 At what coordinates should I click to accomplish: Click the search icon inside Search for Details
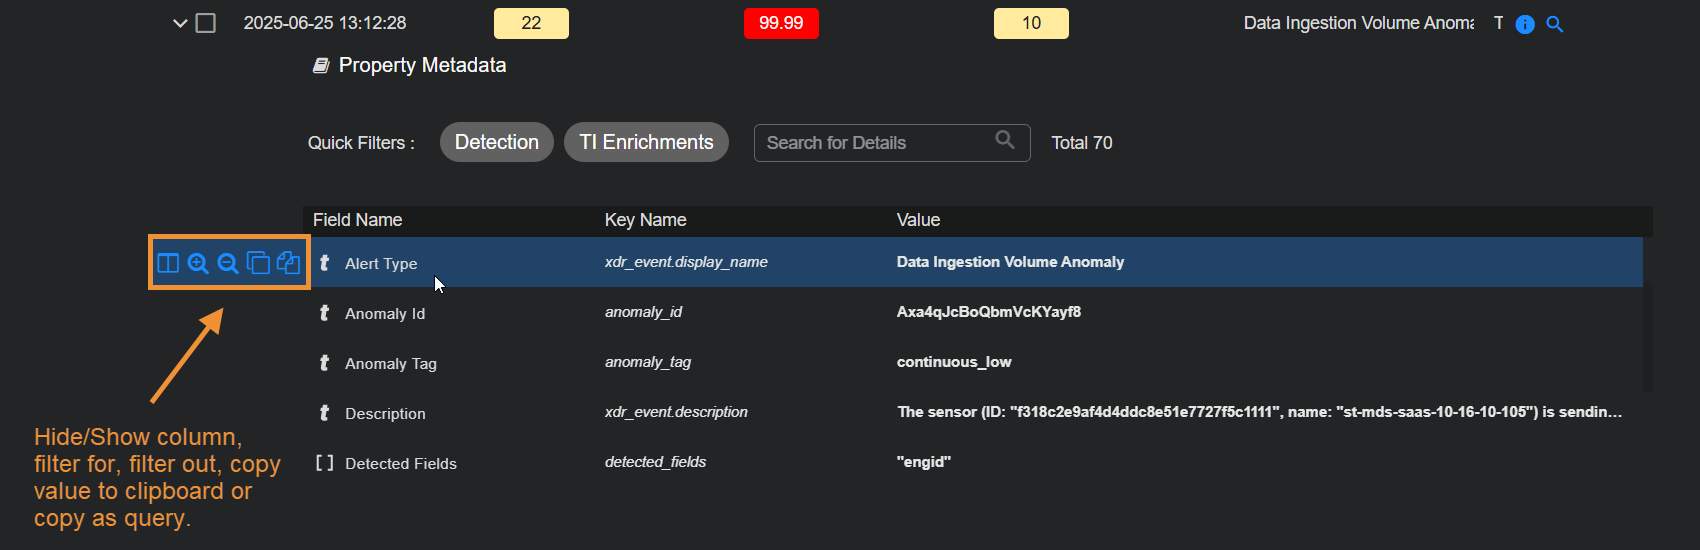1005,141
